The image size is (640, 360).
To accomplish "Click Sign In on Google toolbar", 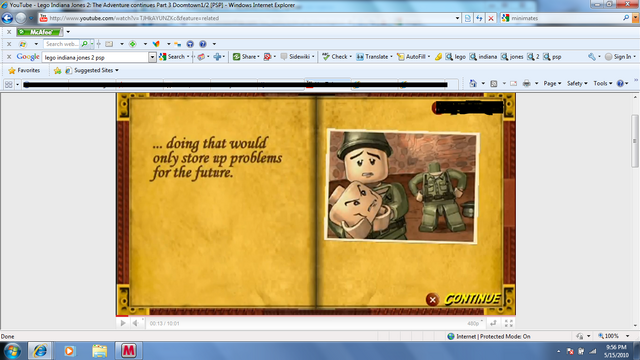I will click(x=618, y=57).
